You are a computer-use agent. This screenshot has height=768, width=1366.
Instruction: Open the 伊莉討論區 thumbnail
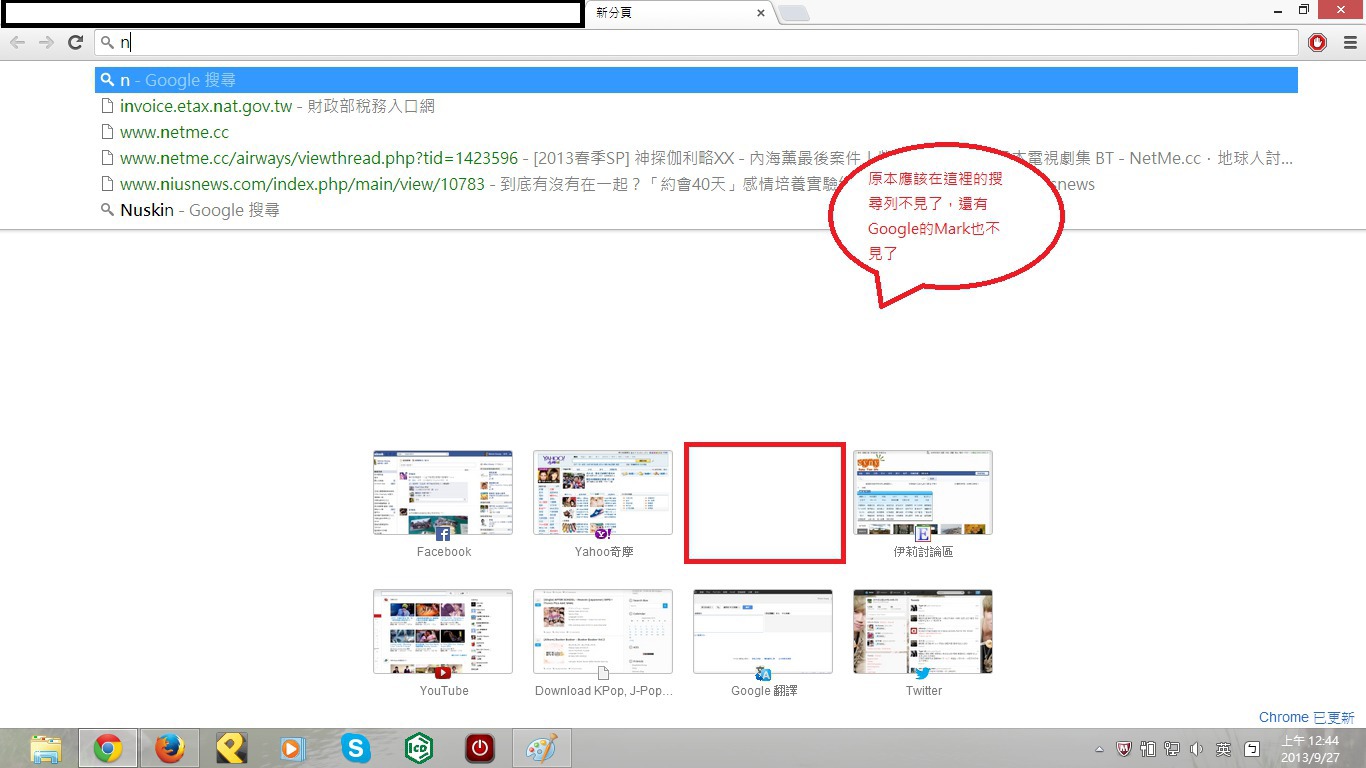(x=923, y=492)
